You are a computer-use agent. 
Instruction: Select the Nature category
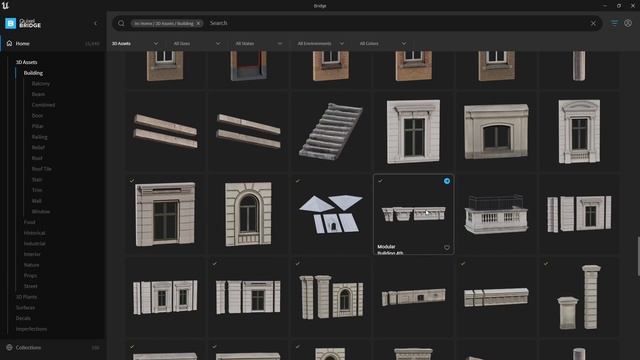click(x=31, y=265)
